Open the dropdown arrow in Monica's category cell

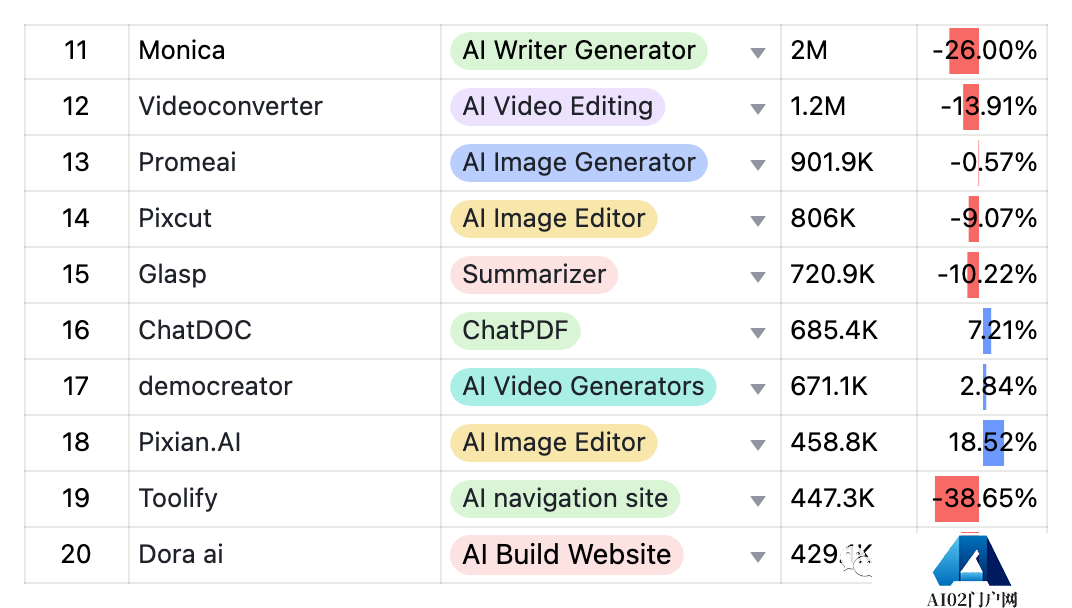[758, 53]
